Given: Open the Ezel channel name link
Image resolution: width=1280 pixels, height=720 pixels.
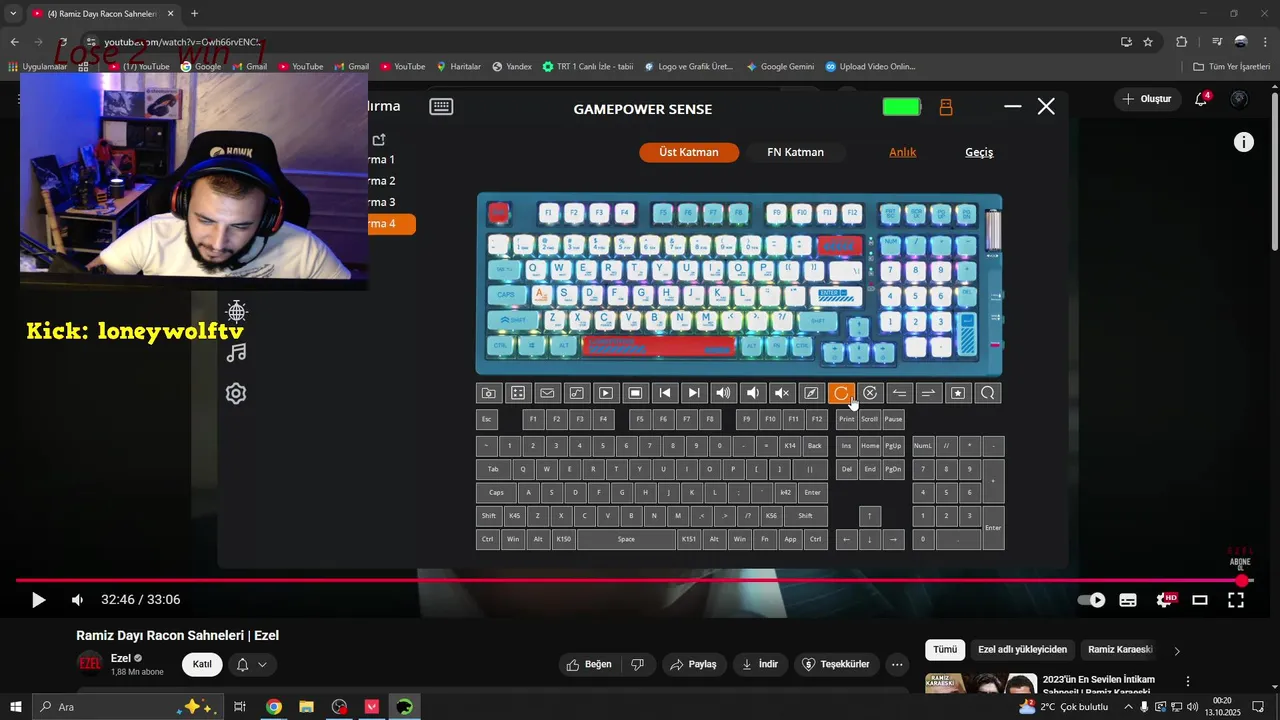Looking at the screenshot, I should point(121,658).
